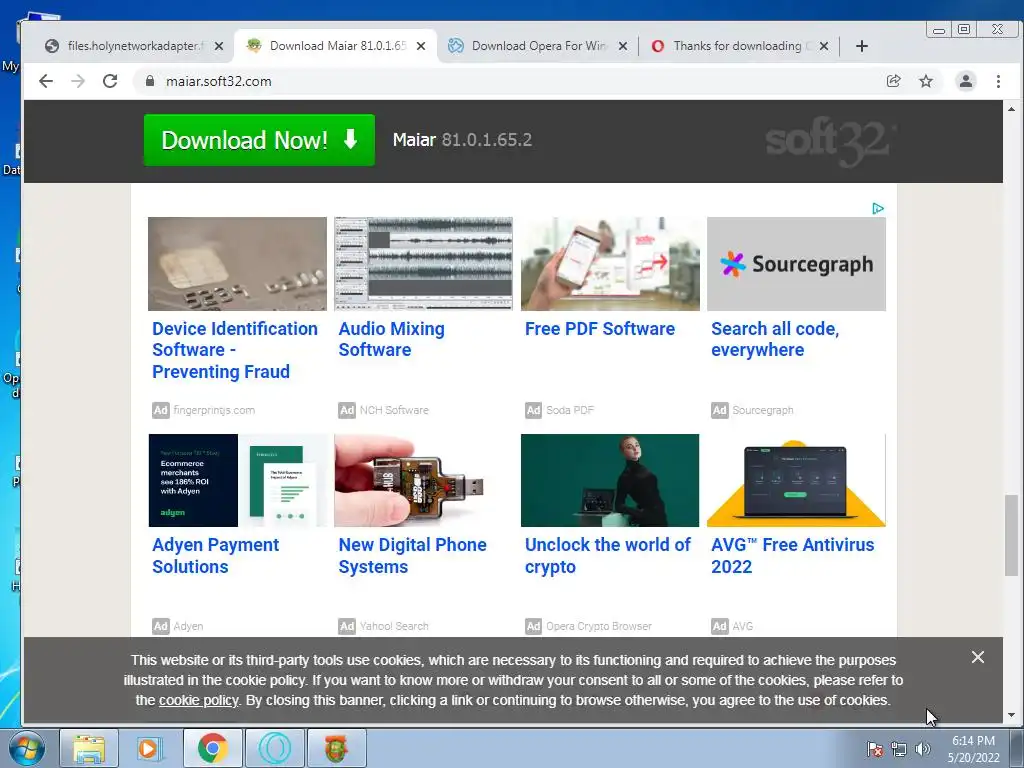Click the fingerprintjs.com advertiser label
The width and height of the screenshot is (1024, 768).
(214, 410)
